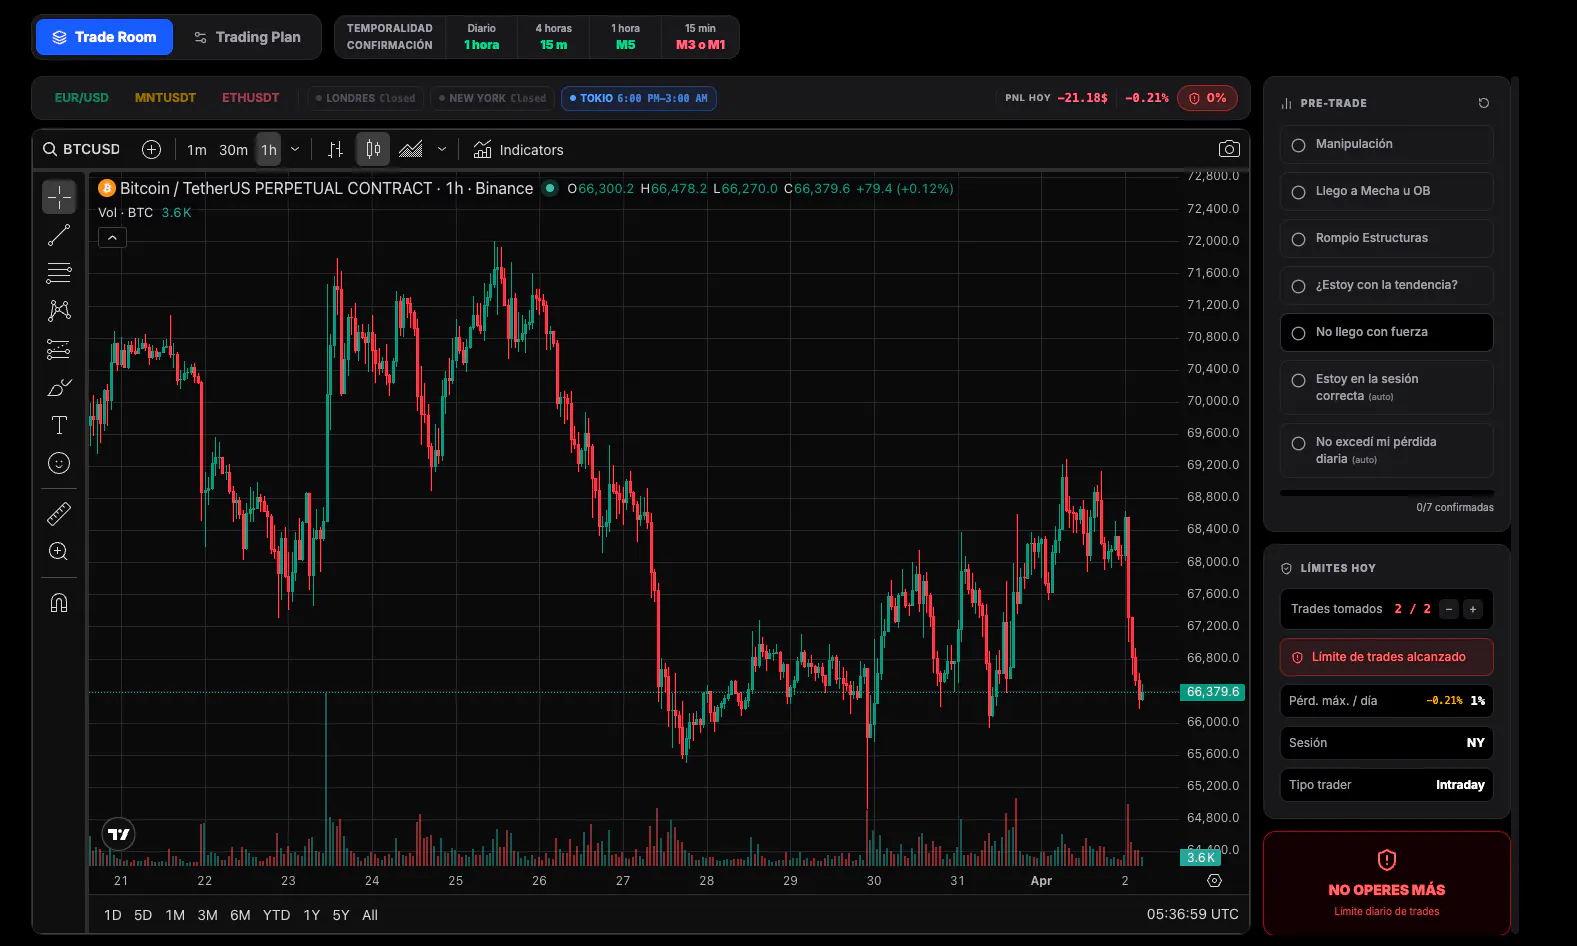
Task: Add symbol to compare with plus icon
Action: pos(151,149)
